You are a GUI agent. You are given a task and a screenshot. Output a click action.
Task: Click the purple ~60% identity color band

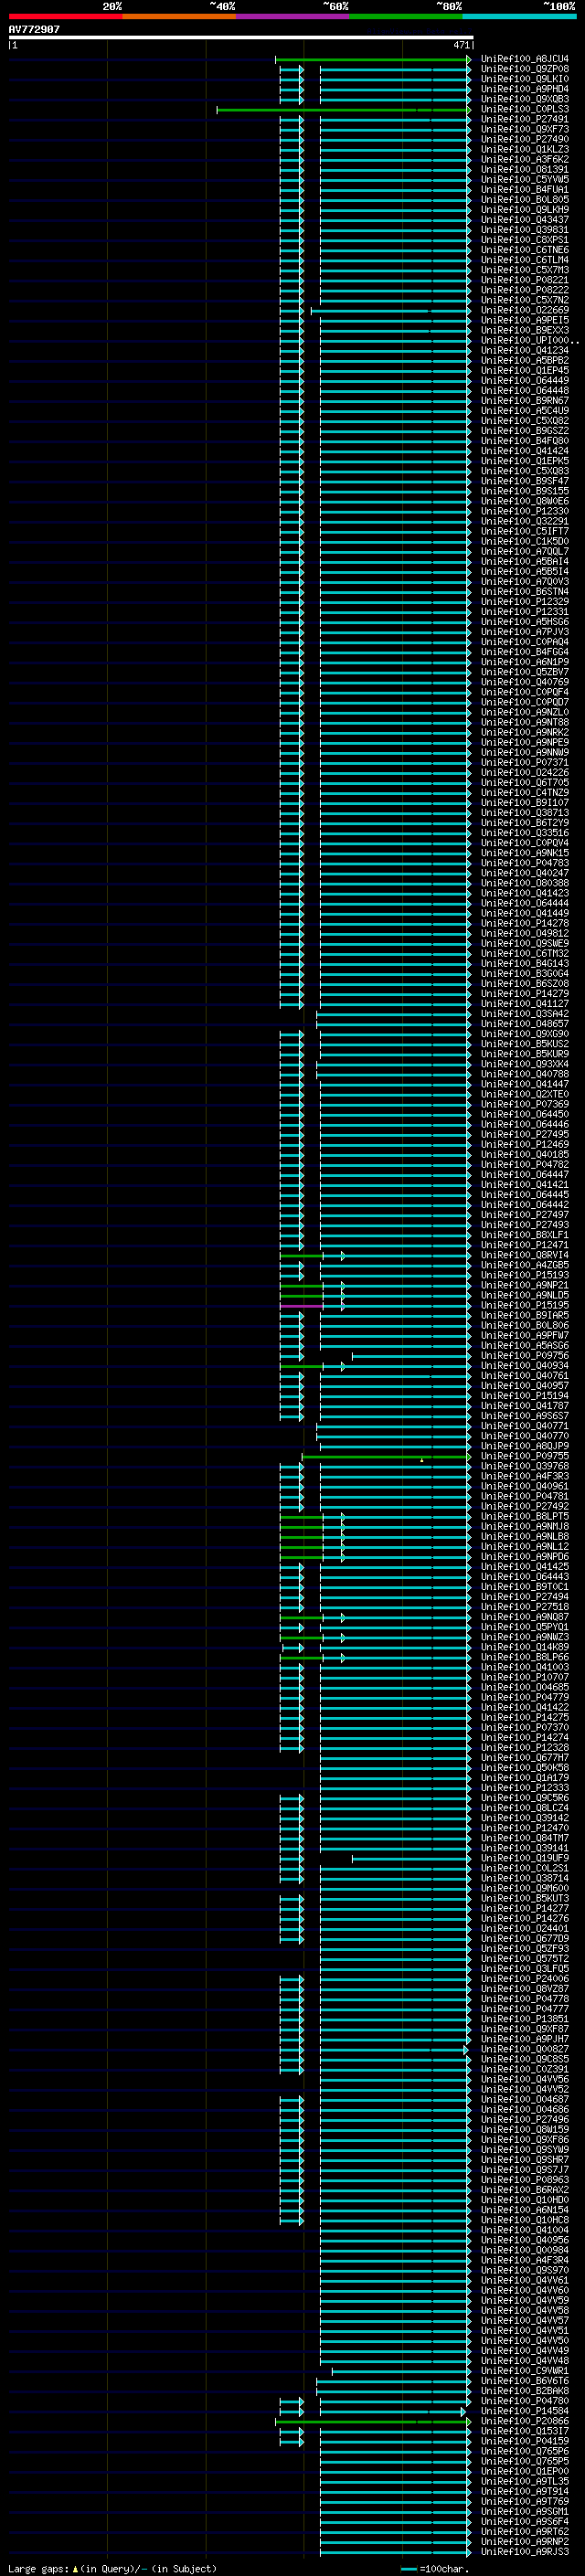pos(293,17)
